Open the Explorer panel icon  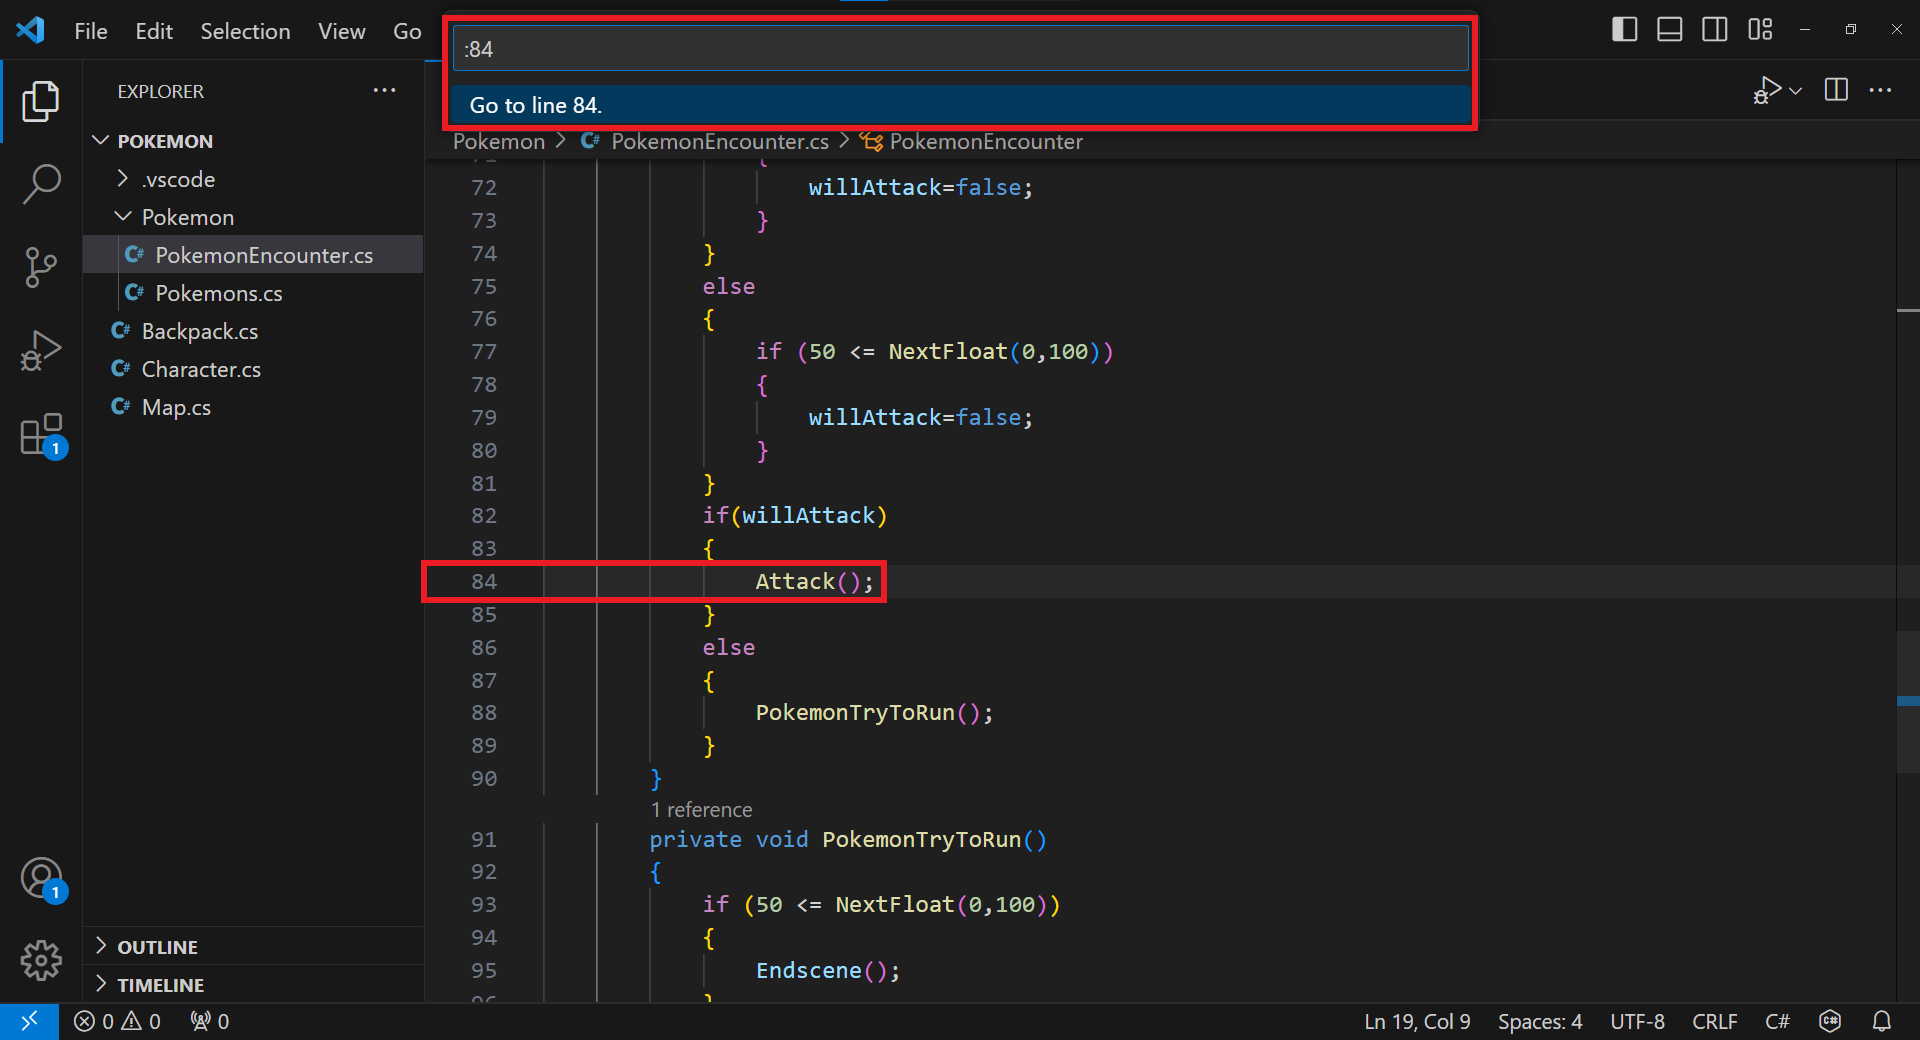click(x=41, y=101)
